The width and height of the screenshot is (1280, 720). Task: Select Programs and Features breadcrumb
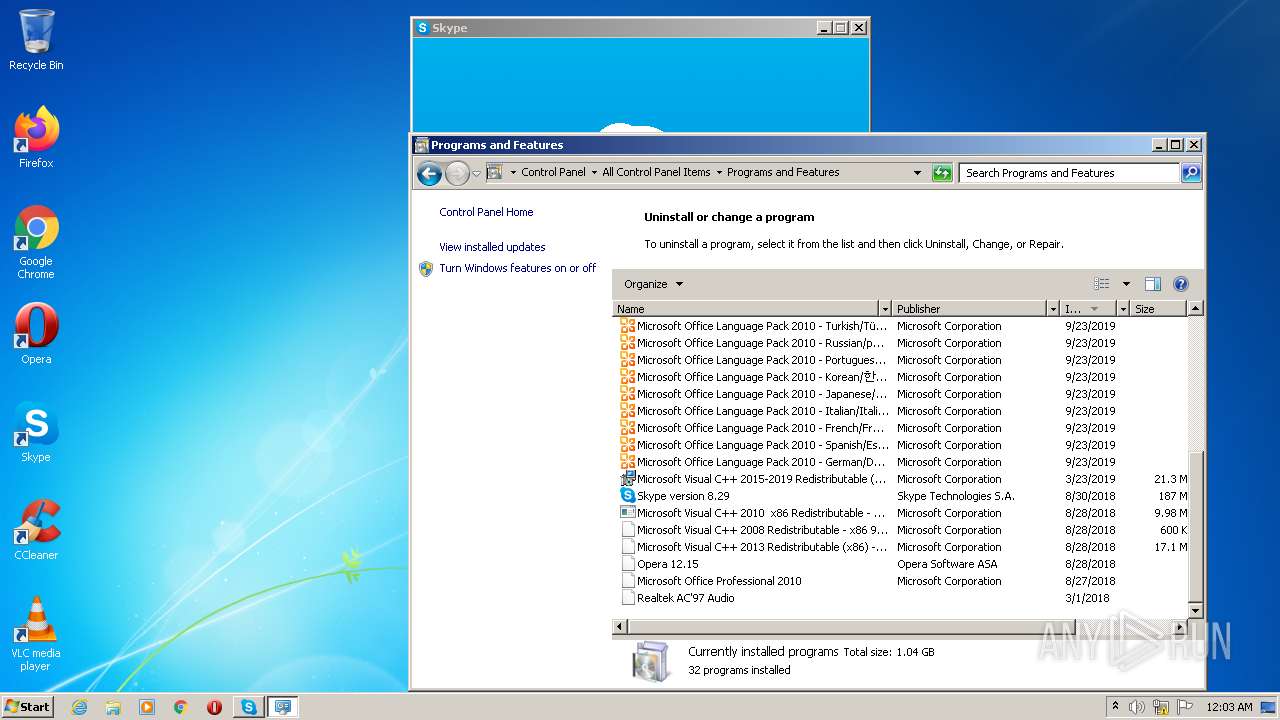click(783, 172)
